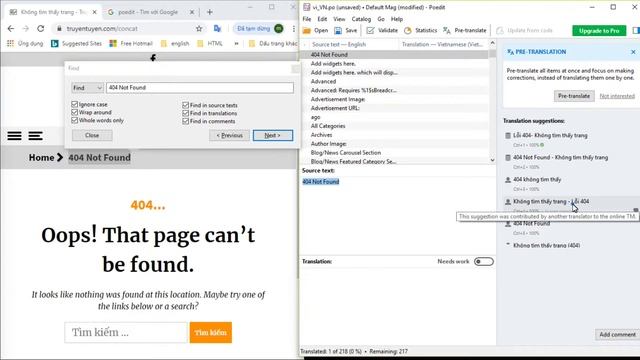Click the list scrollbar down arrow
Image resolution: width=640 pixels, height=360 pixels.
[492, 160]
